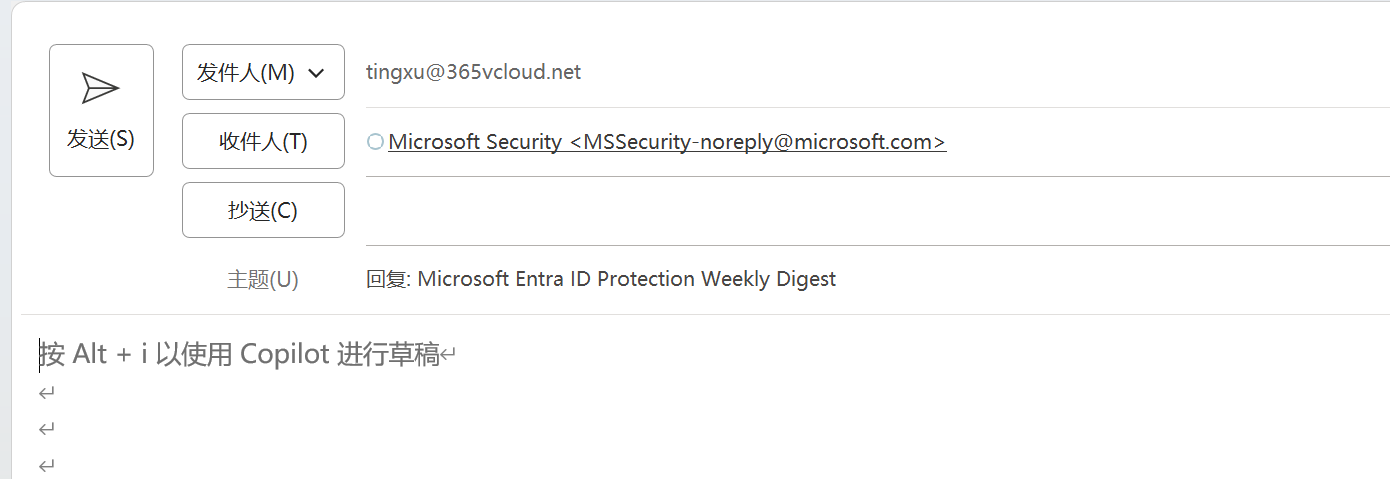Place cursor on third body line

[x=47, y=429]
